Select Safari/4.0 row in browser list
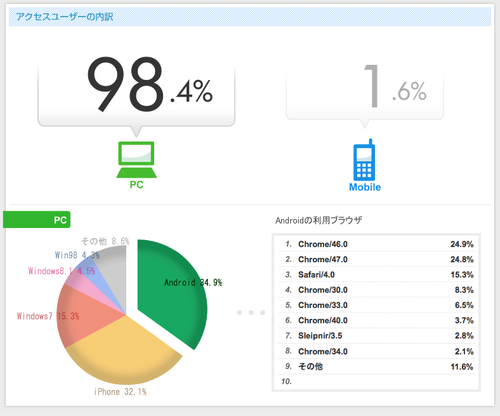This screenshot has height=416, width=500. (x=377, y=274)
